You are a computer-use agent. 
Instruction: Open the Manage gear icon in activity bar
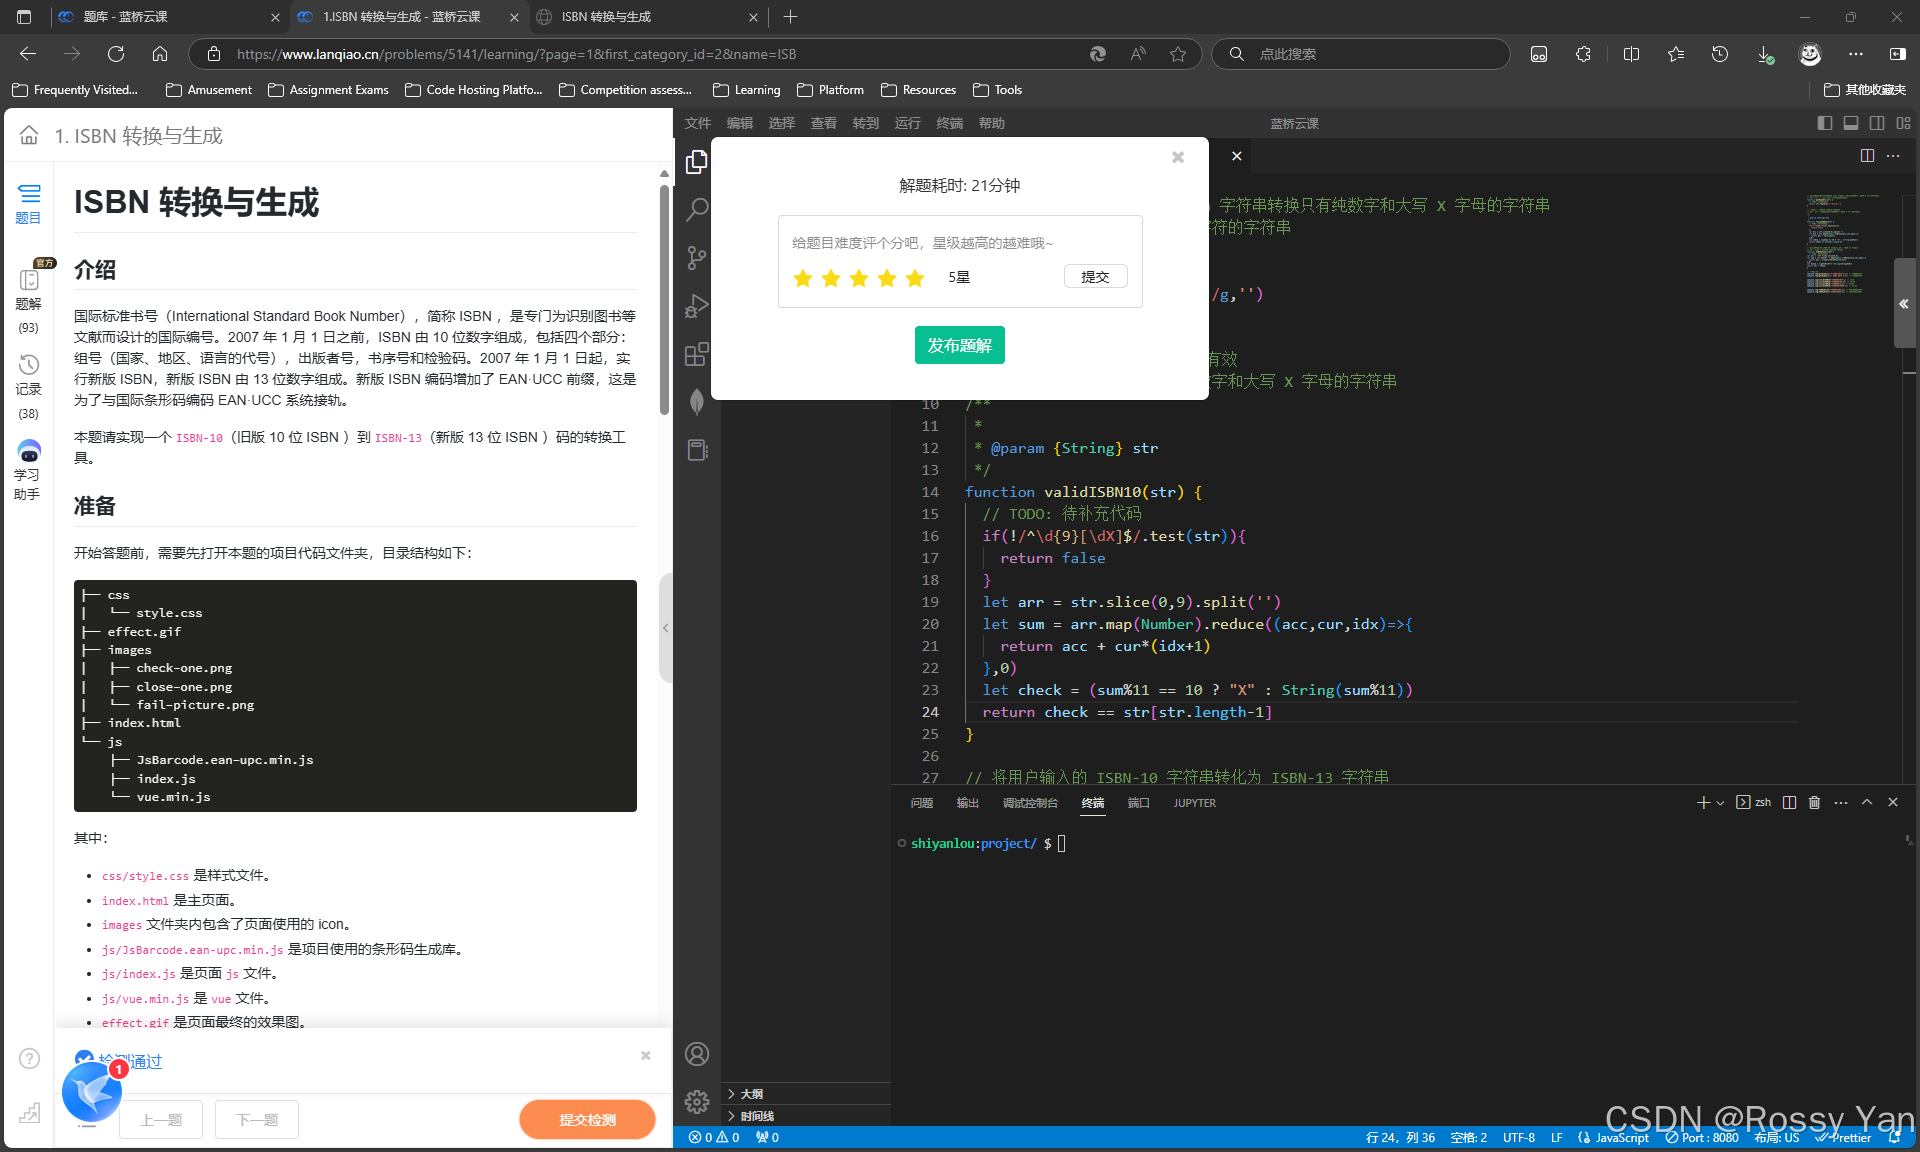point(697,1101)
